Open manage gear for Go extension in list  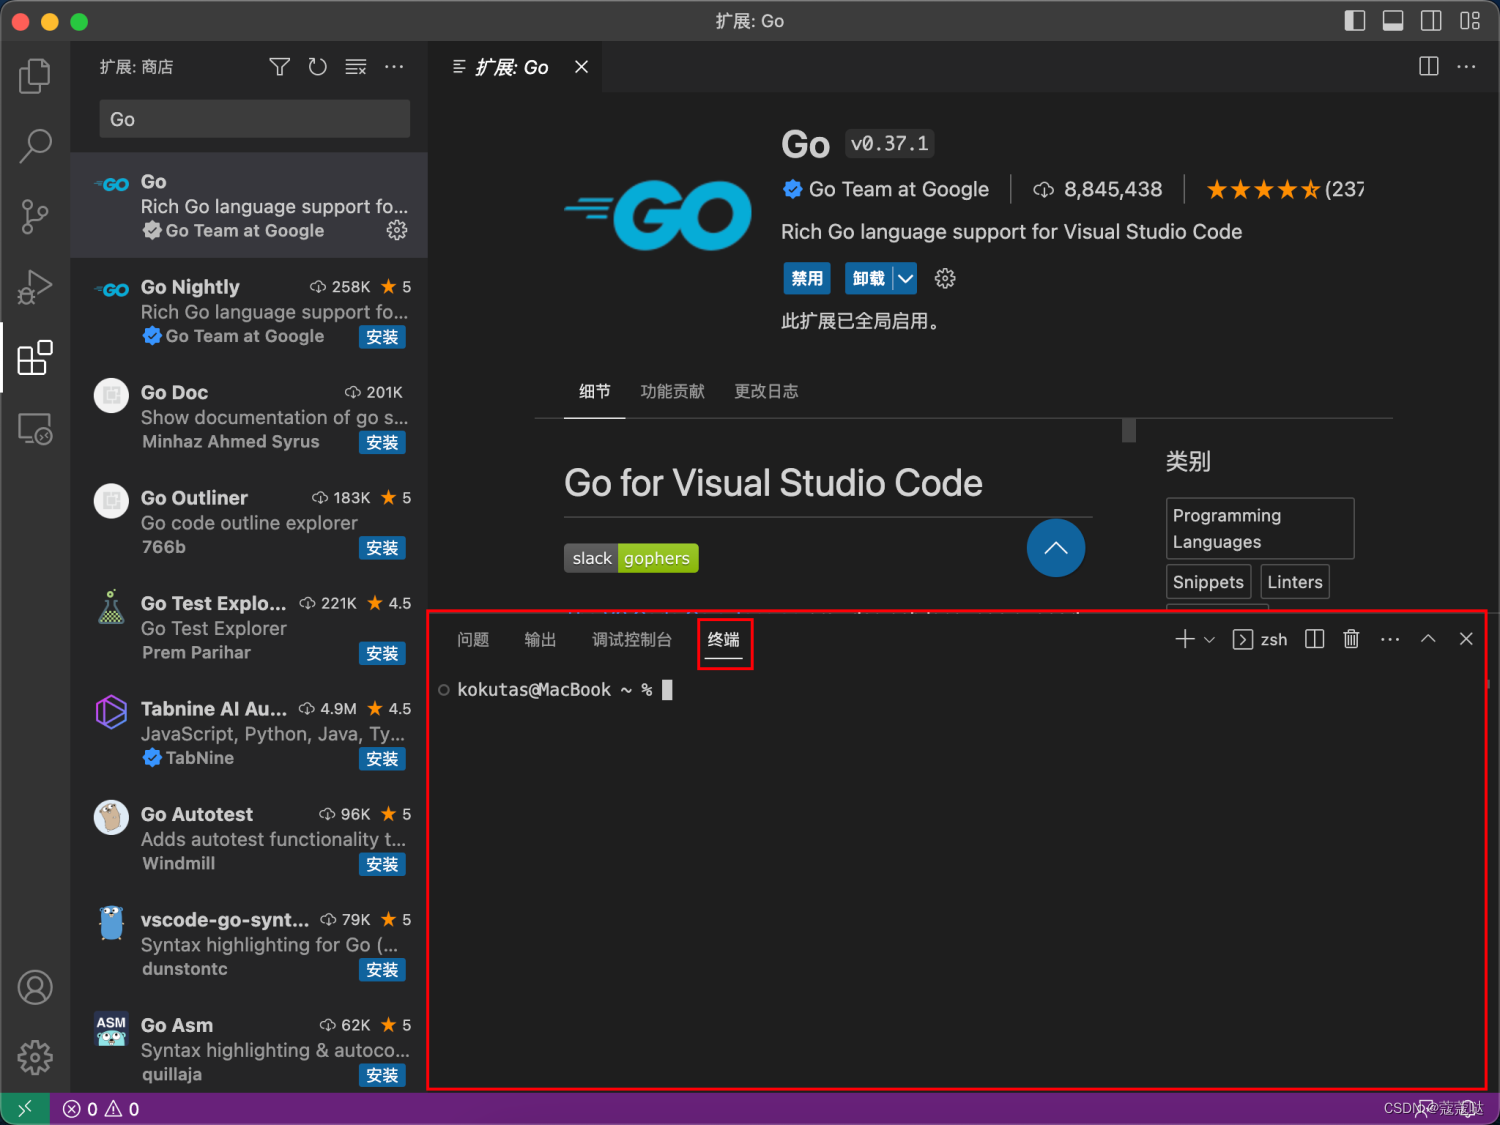point(397,231)
